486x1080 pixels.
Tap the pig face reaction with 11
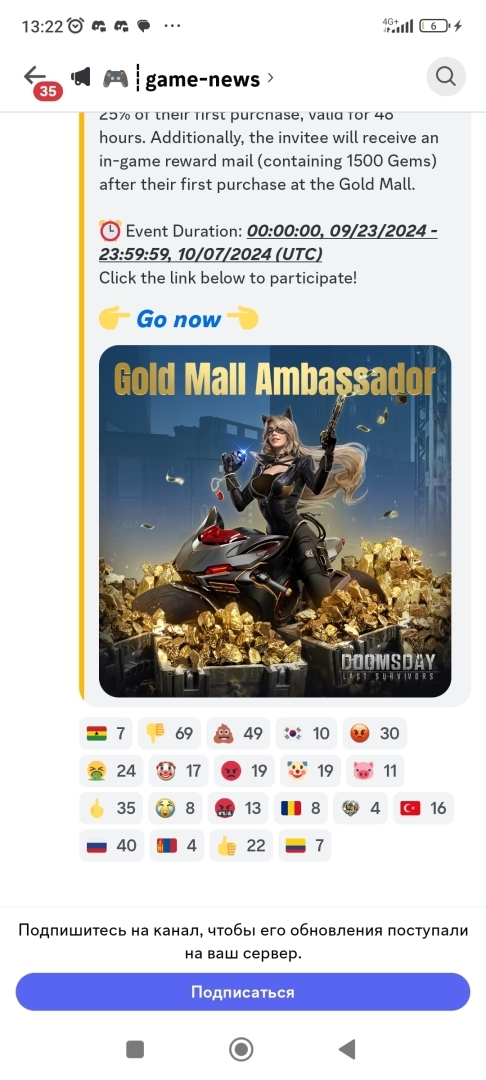pyautogui.click(x=374, y=771)
